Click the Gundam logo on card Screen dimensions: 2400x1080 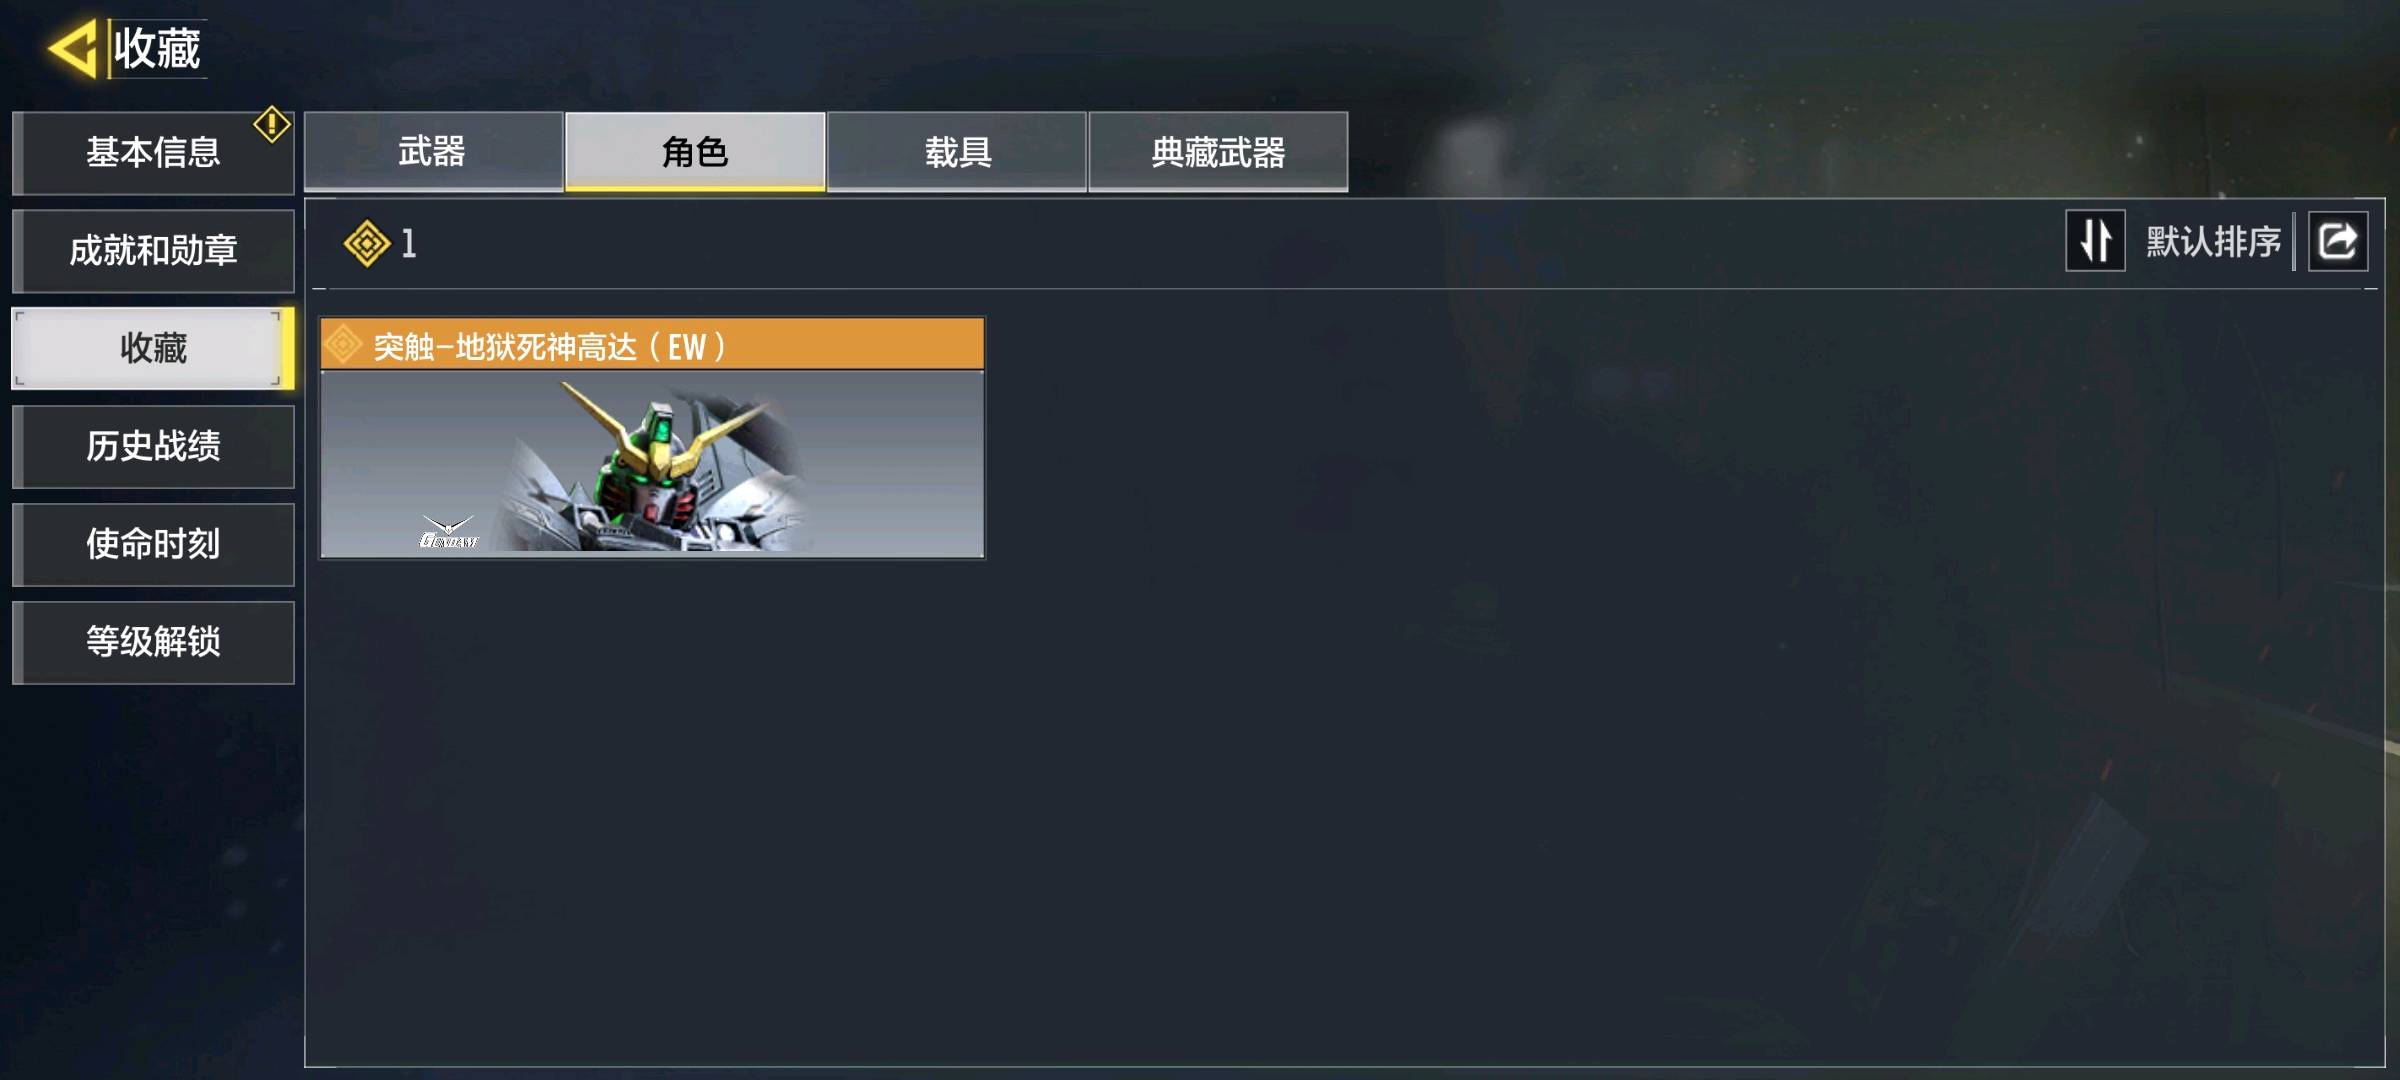tap(447, 532)
